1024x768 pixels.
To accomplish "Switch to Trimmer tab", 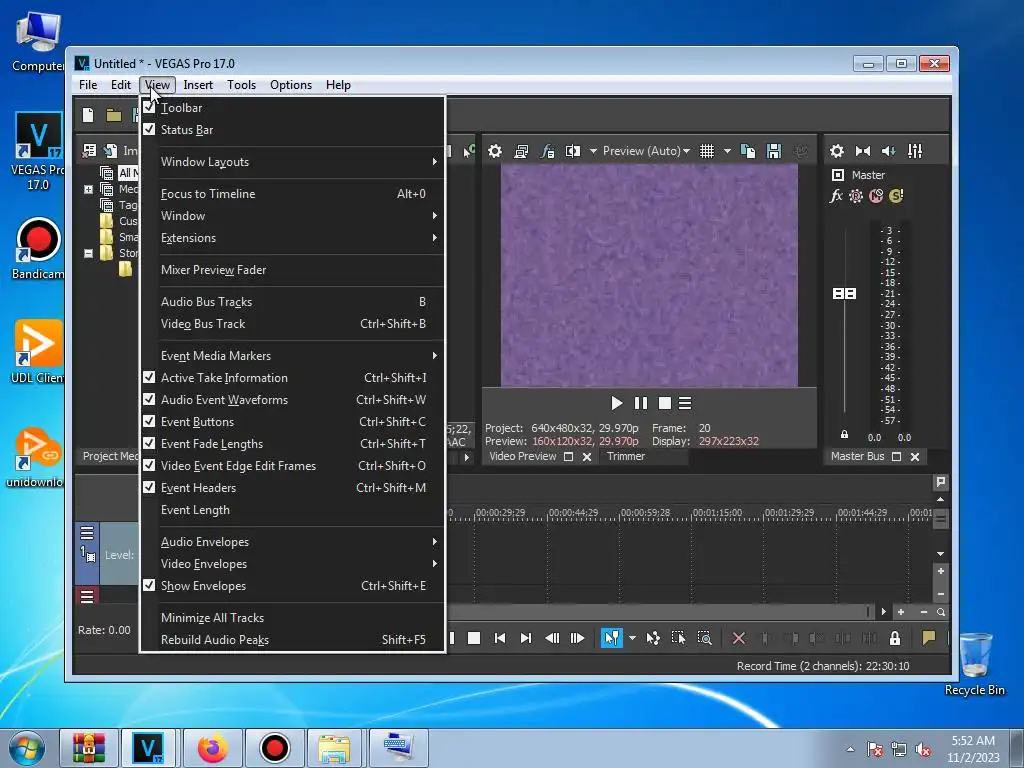I will tap(626, 456).
